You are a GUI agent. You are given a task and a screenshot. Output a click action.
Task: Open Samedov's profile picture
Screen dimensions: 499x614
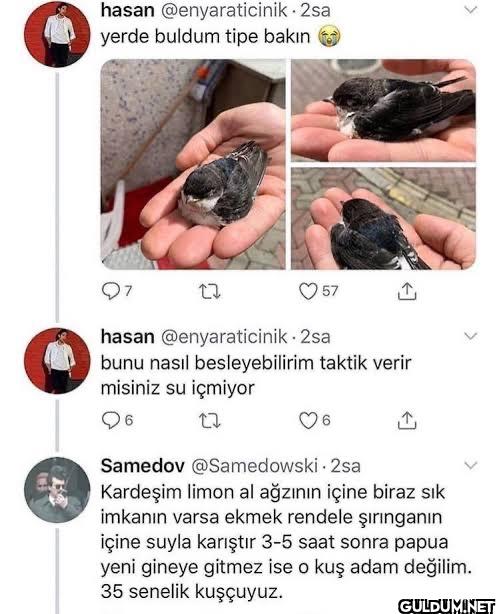[57, 490]
